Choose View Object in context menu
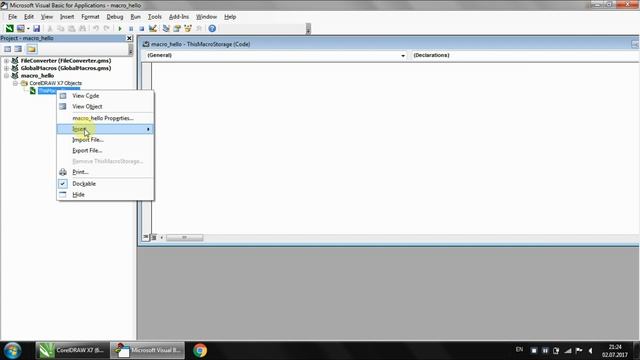This screenshot has height=360, width=640. [105, 107]
